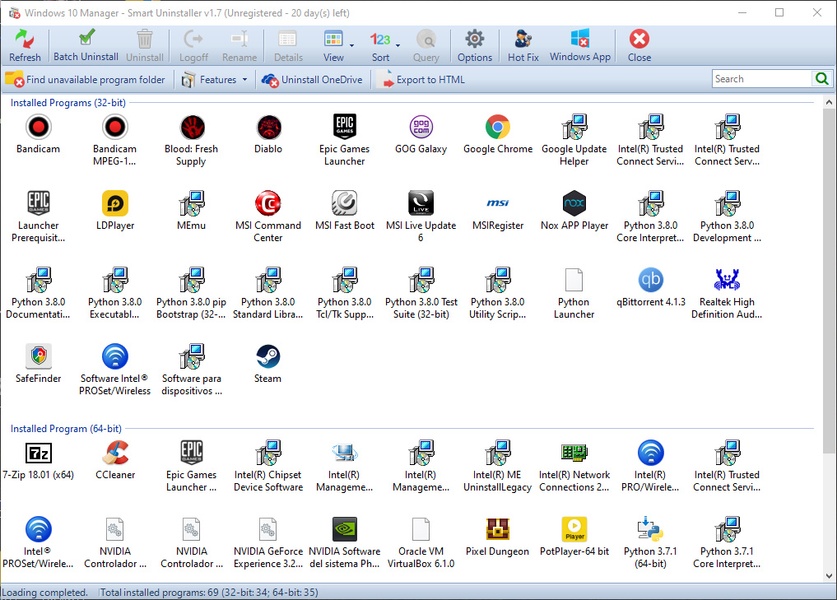Click Find unavailable program folder
The width and height of the screenshot is (837, 600).
click(x=86, y=80)
